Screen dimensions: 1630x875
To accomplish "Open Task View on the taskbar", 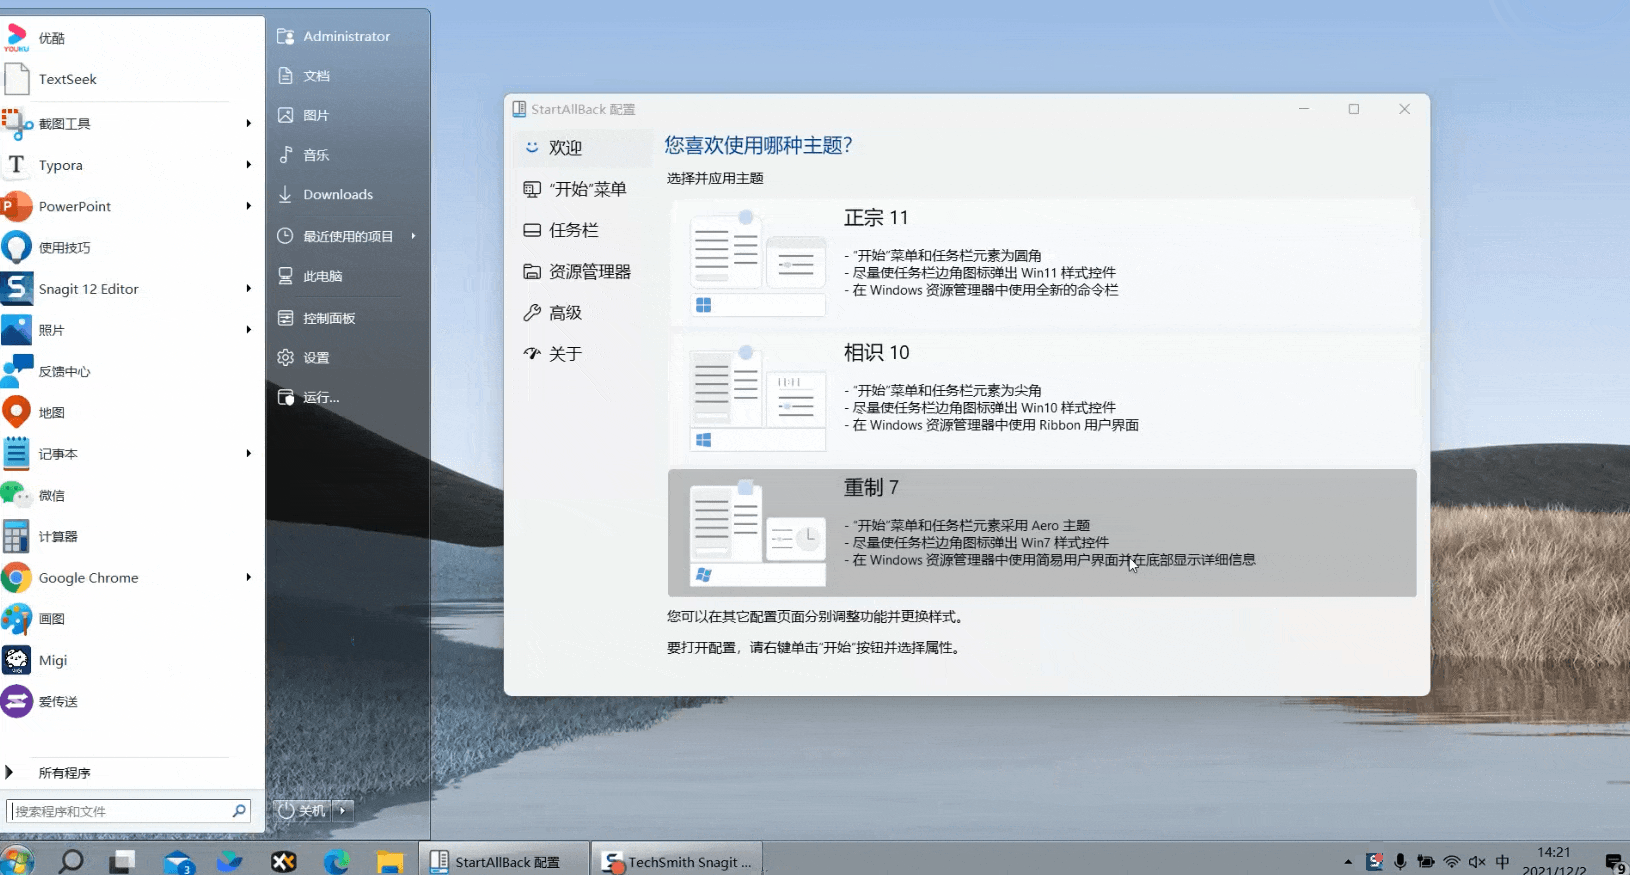I will [x=123, y=861].
